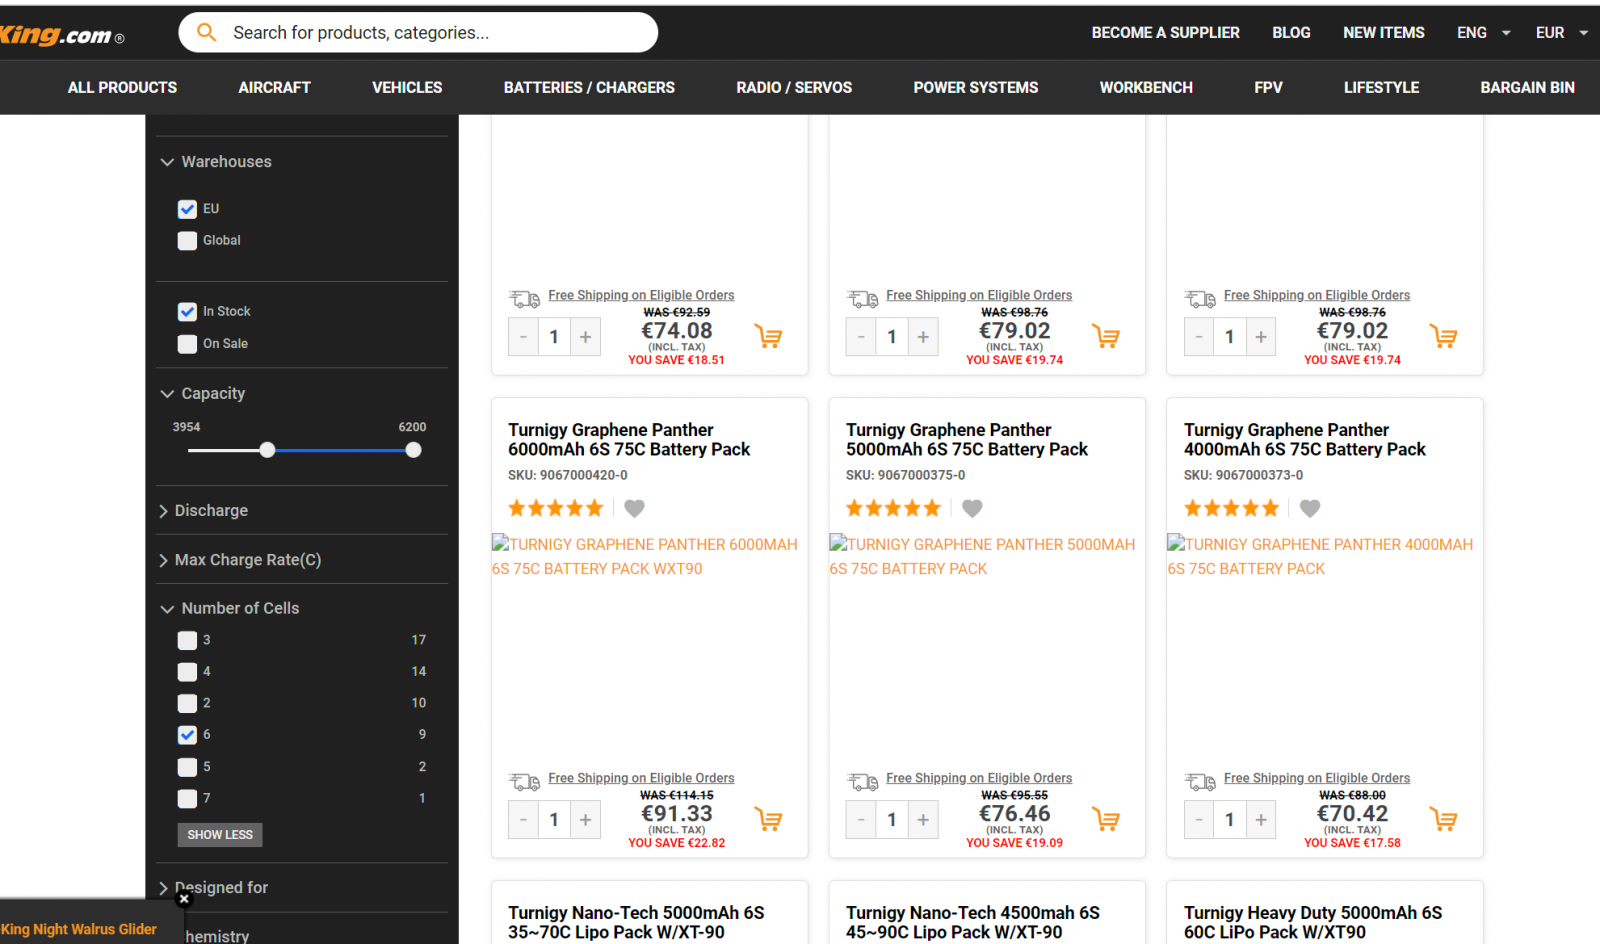Open the WORKBENCH menu
The height and width of the screenshot is (944, 1600).
pos(1146,88)
